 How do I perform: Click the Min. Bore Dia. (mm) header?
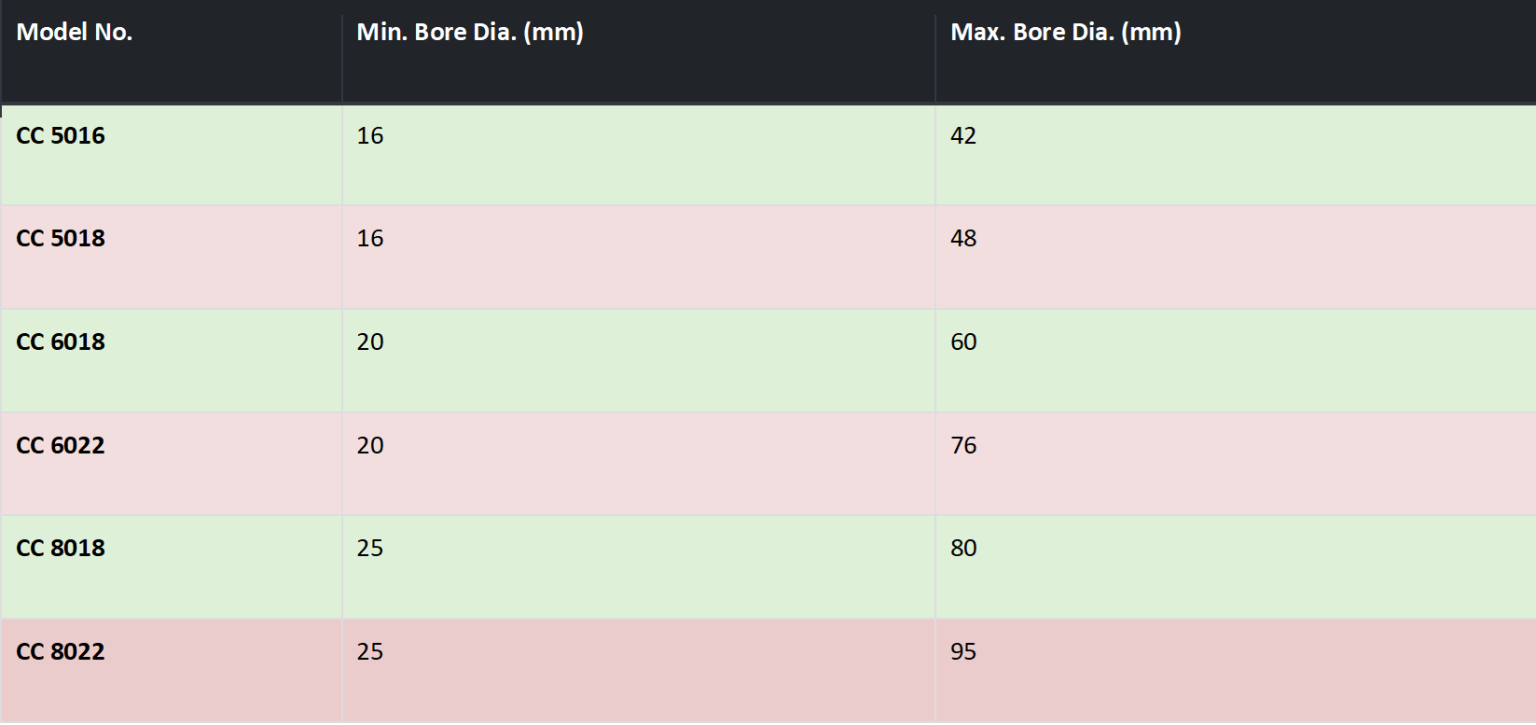tap(470, 33)
